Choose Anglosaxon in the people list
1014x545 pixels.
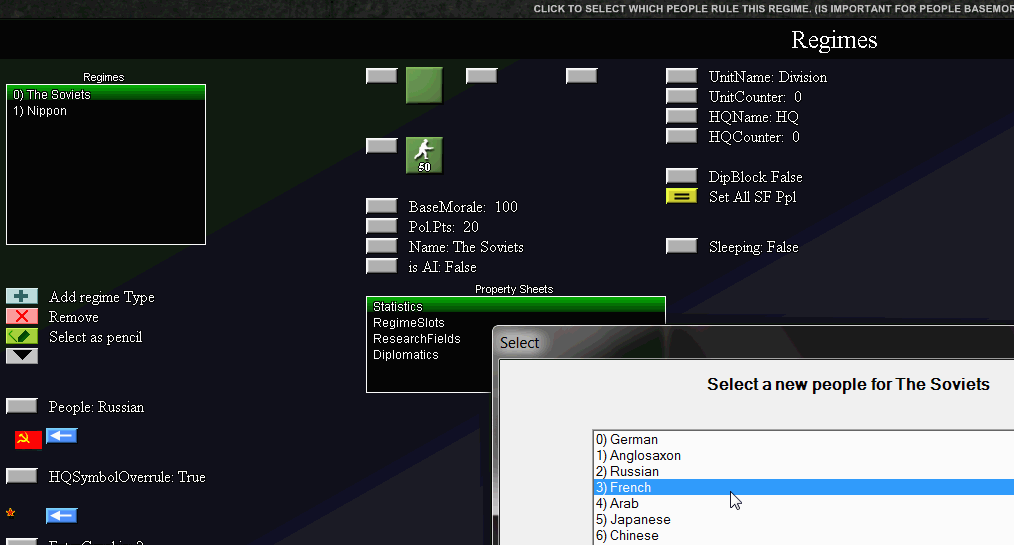coord(804,456)
